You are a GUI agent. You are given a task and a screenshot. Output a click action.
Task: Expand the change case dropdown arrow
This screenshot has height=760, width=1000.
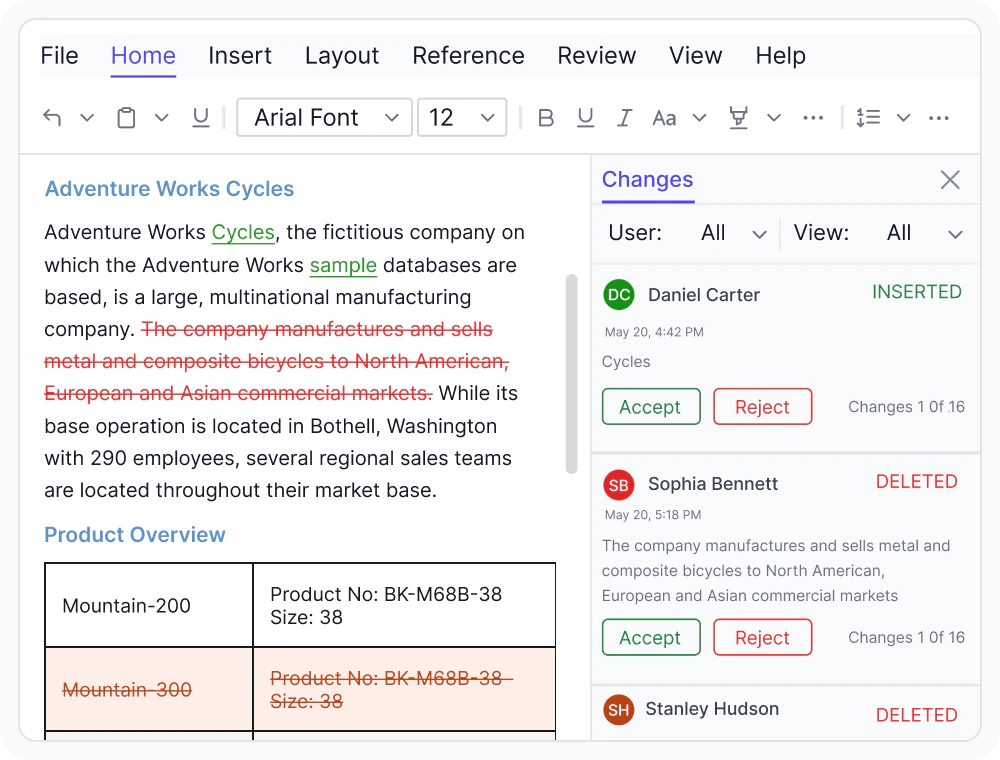(700, 118)
